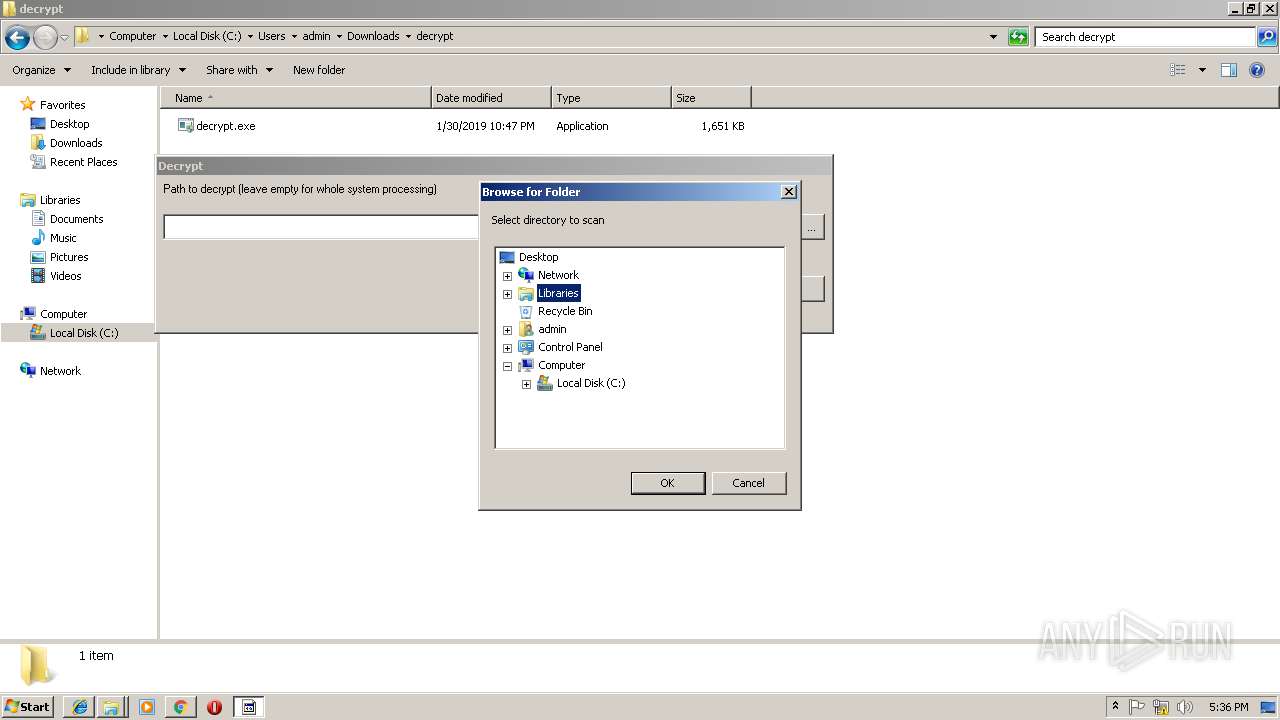
Task: Select Videos in the sidebar
Action: 66,276
